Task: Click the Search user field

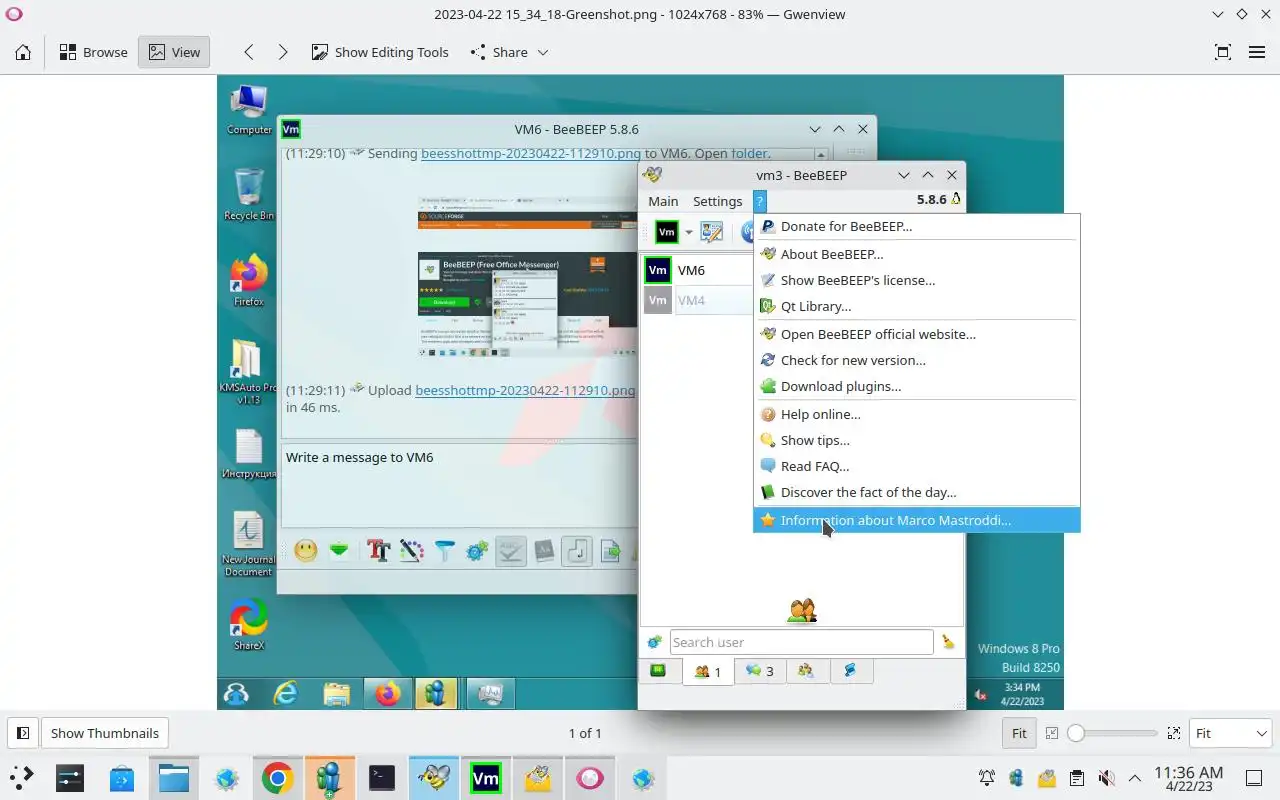Action: [801, 642]
